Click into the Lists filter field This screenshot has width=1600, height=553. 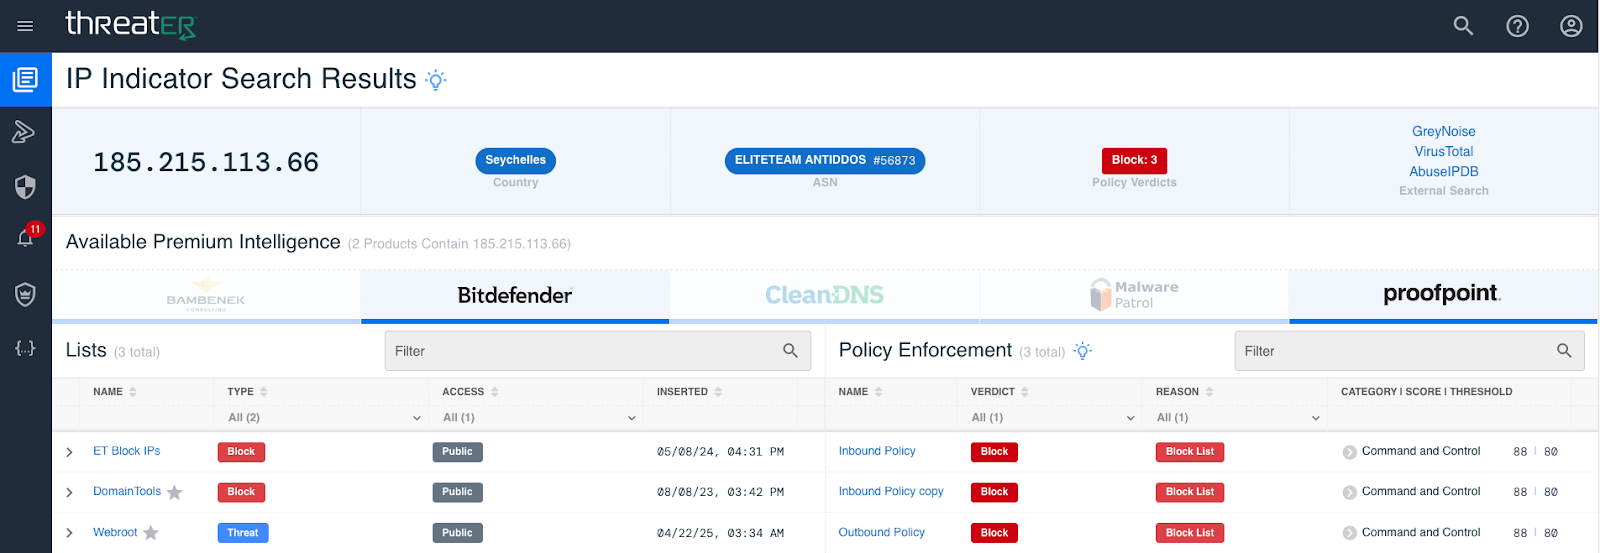(x=597, y=351)
